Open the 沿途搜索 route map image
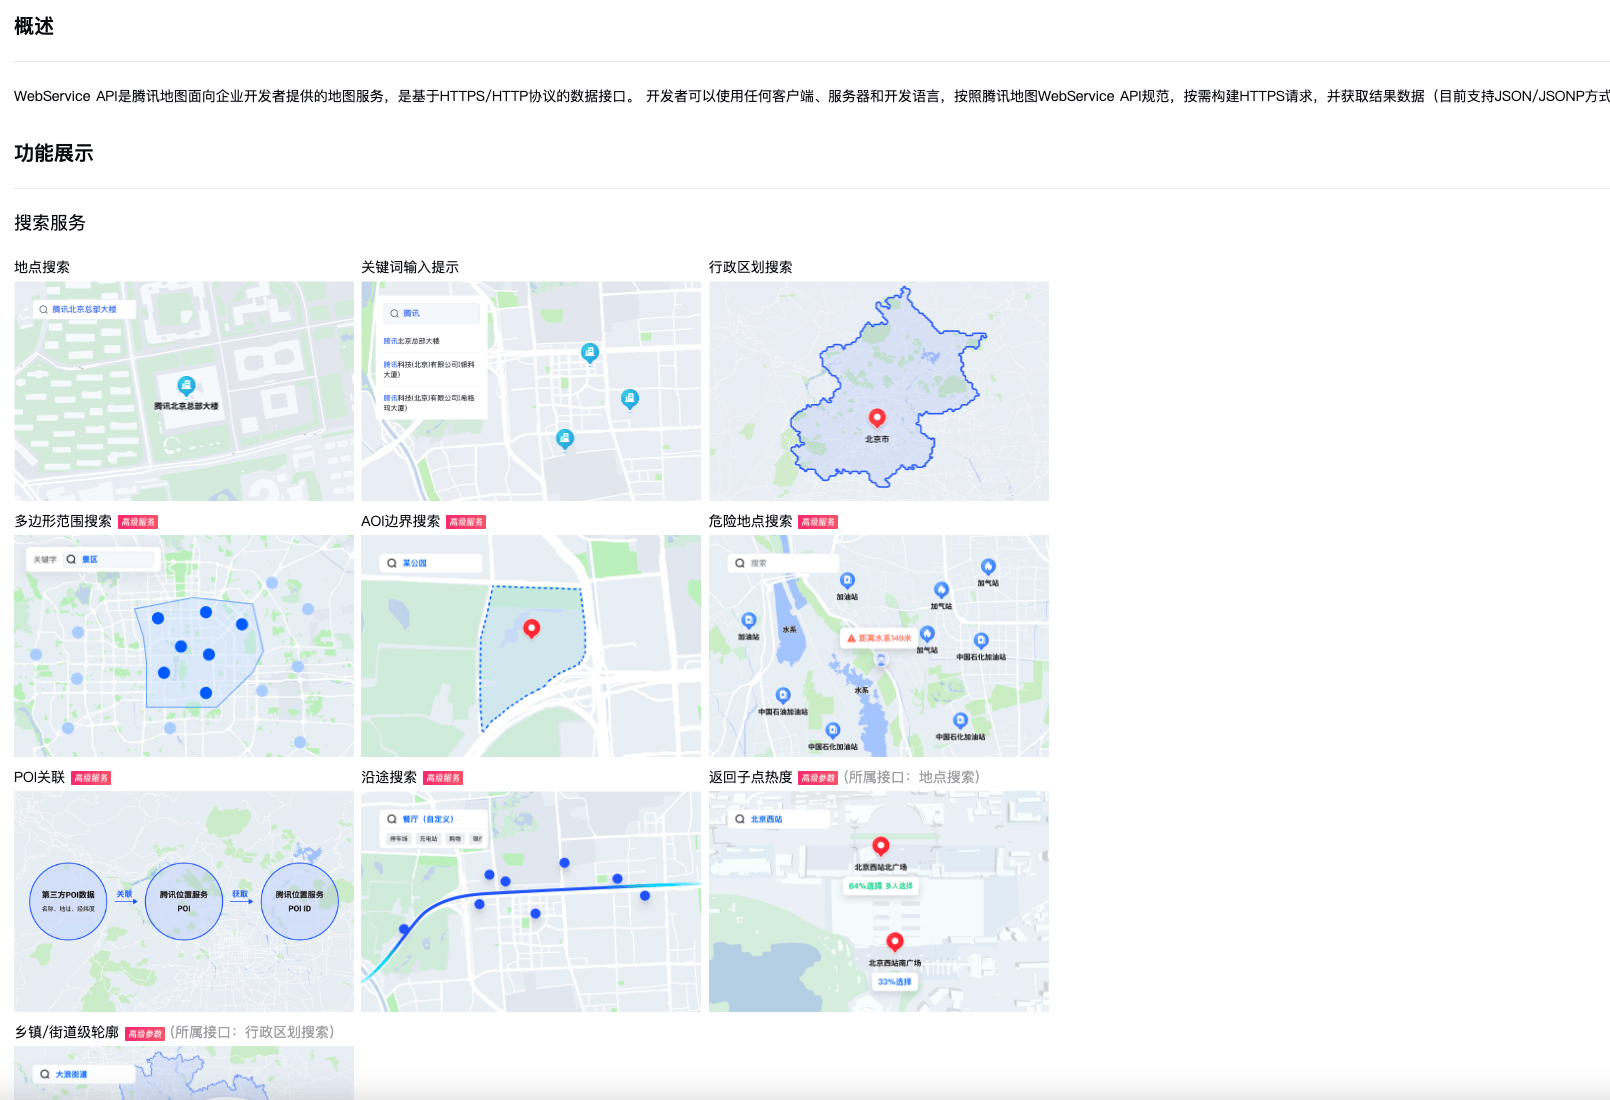 coord(531,901)
